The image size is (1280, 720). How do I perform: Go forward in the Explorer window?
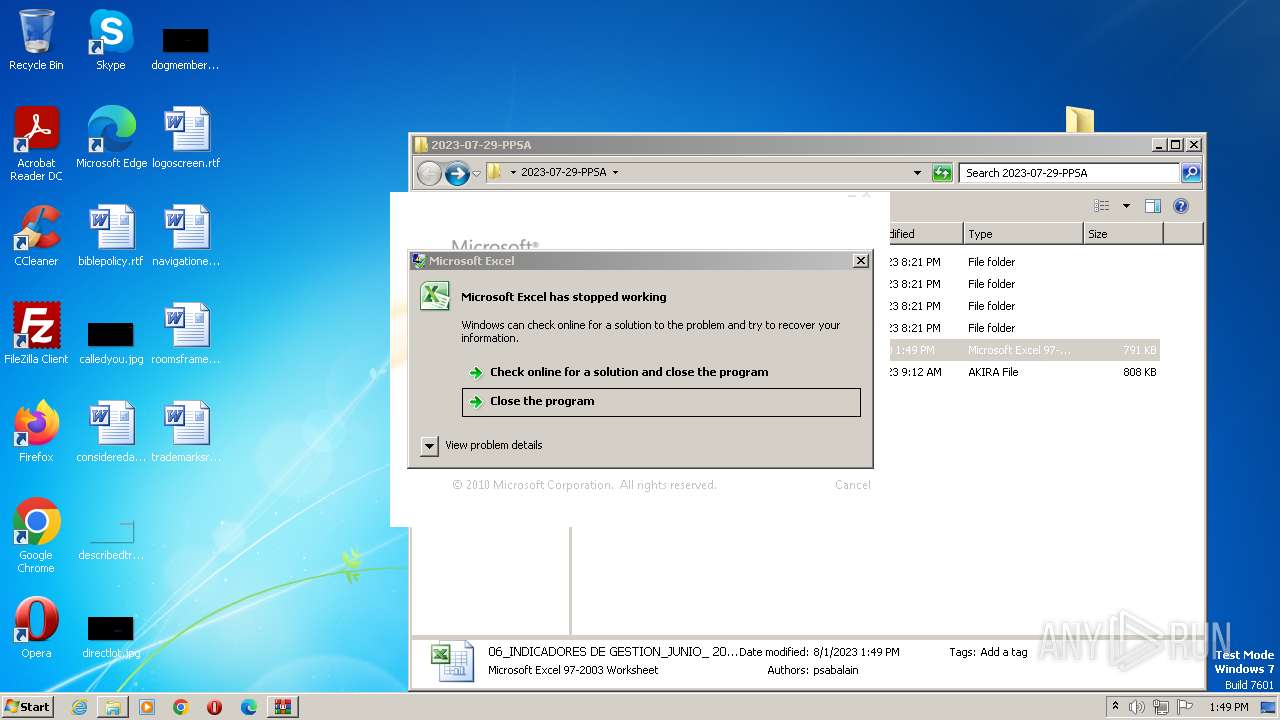pos(457,173)
